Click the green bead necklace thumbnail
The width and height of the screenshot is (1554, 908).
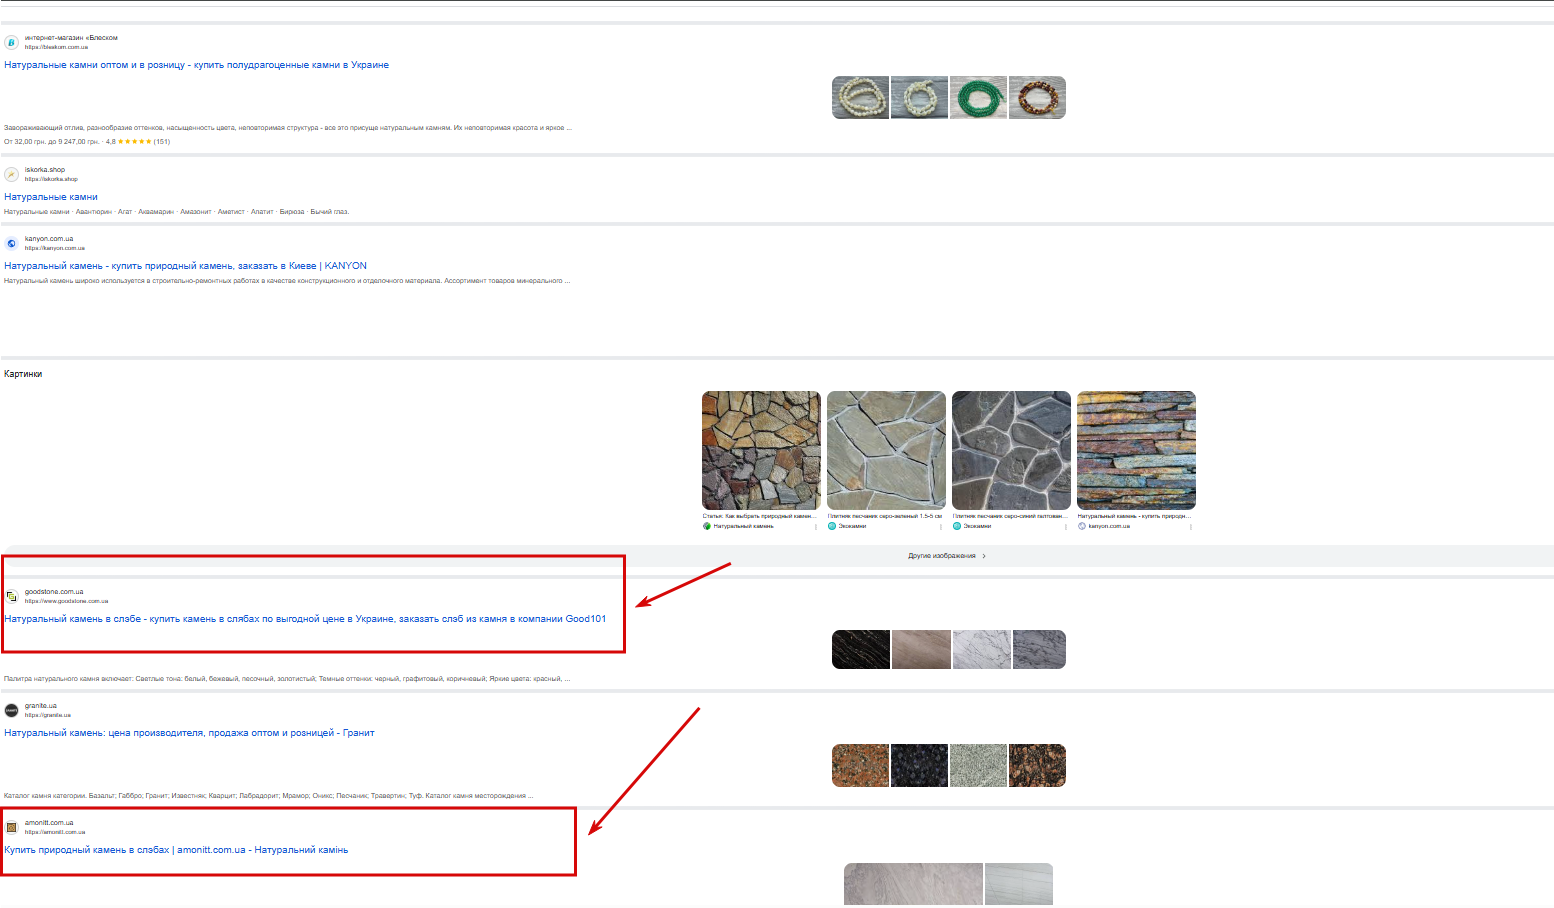click(978, 98)
